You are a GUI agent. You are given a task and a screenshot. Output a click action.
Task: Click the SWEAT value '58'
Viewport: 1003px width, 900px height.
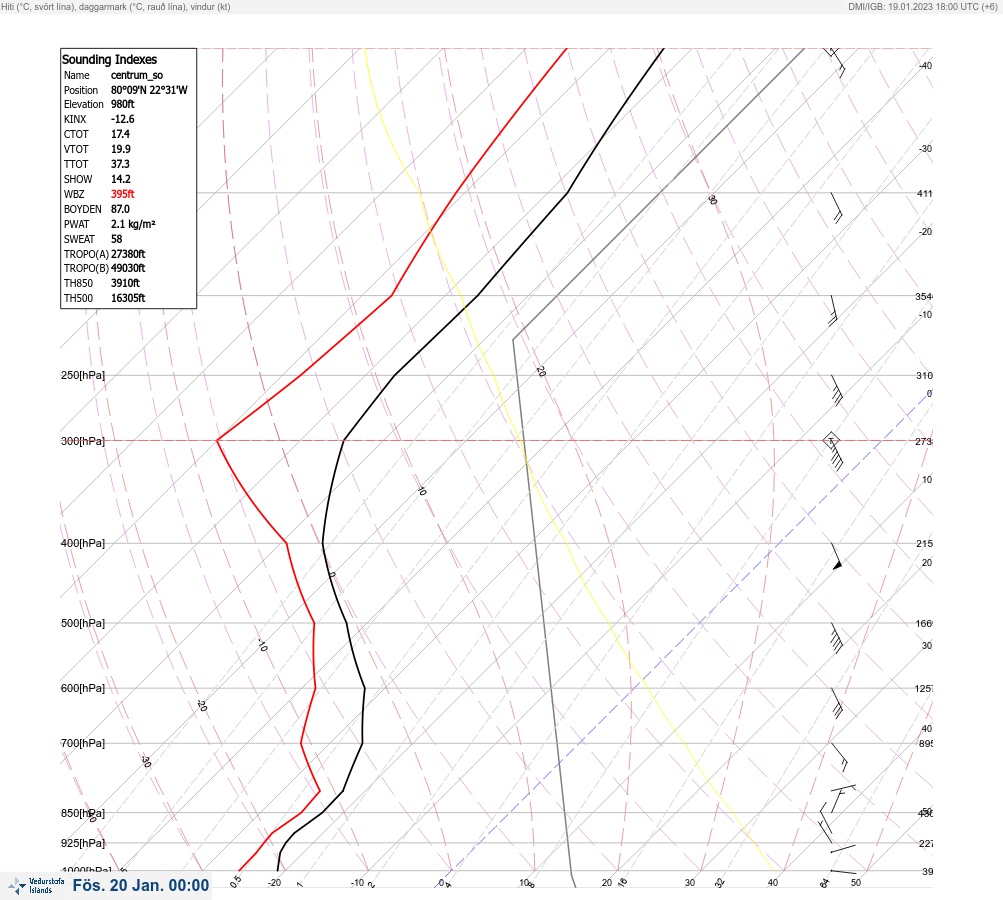pyautogui.click(x=116, y=239)
